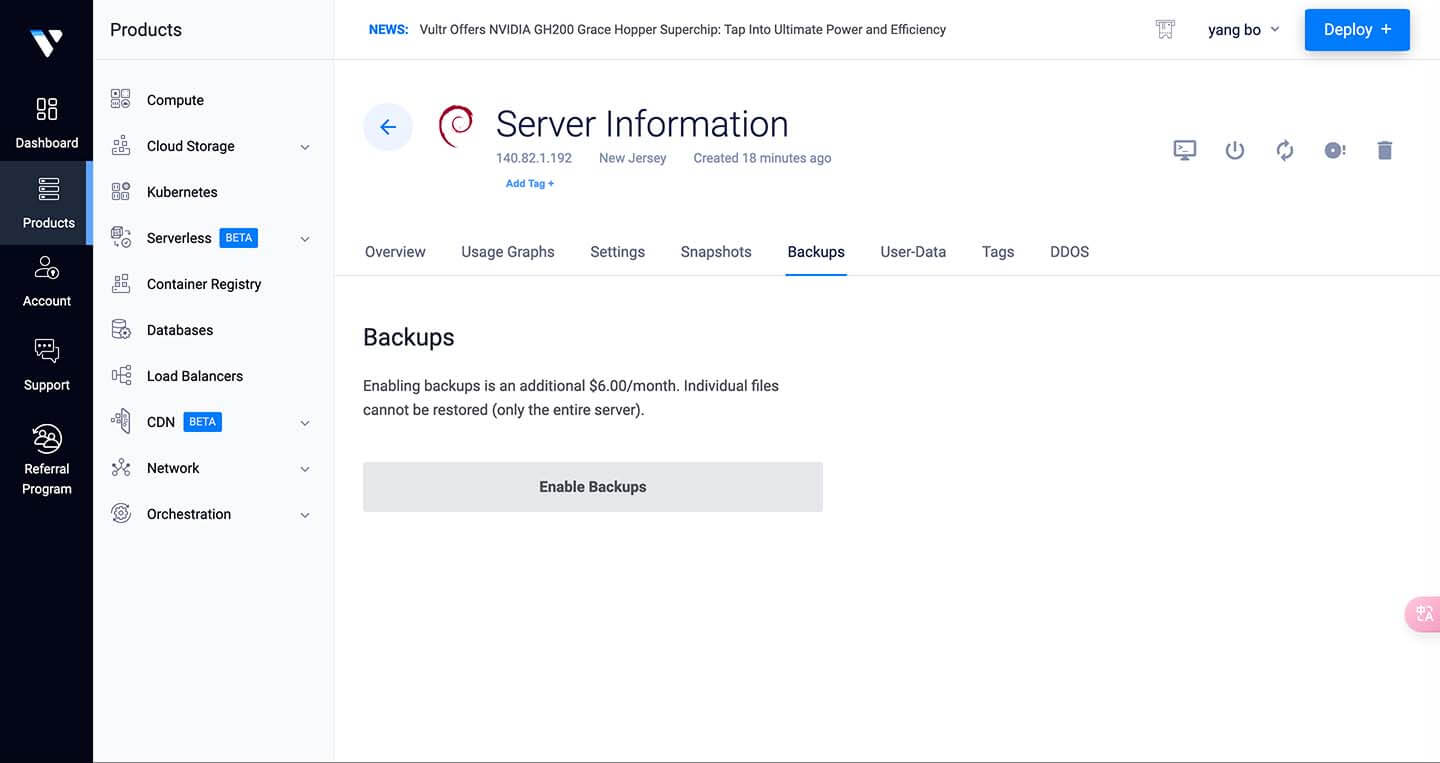
Task: Click the Compute icon in Products menu
Action: pos(121,99)
